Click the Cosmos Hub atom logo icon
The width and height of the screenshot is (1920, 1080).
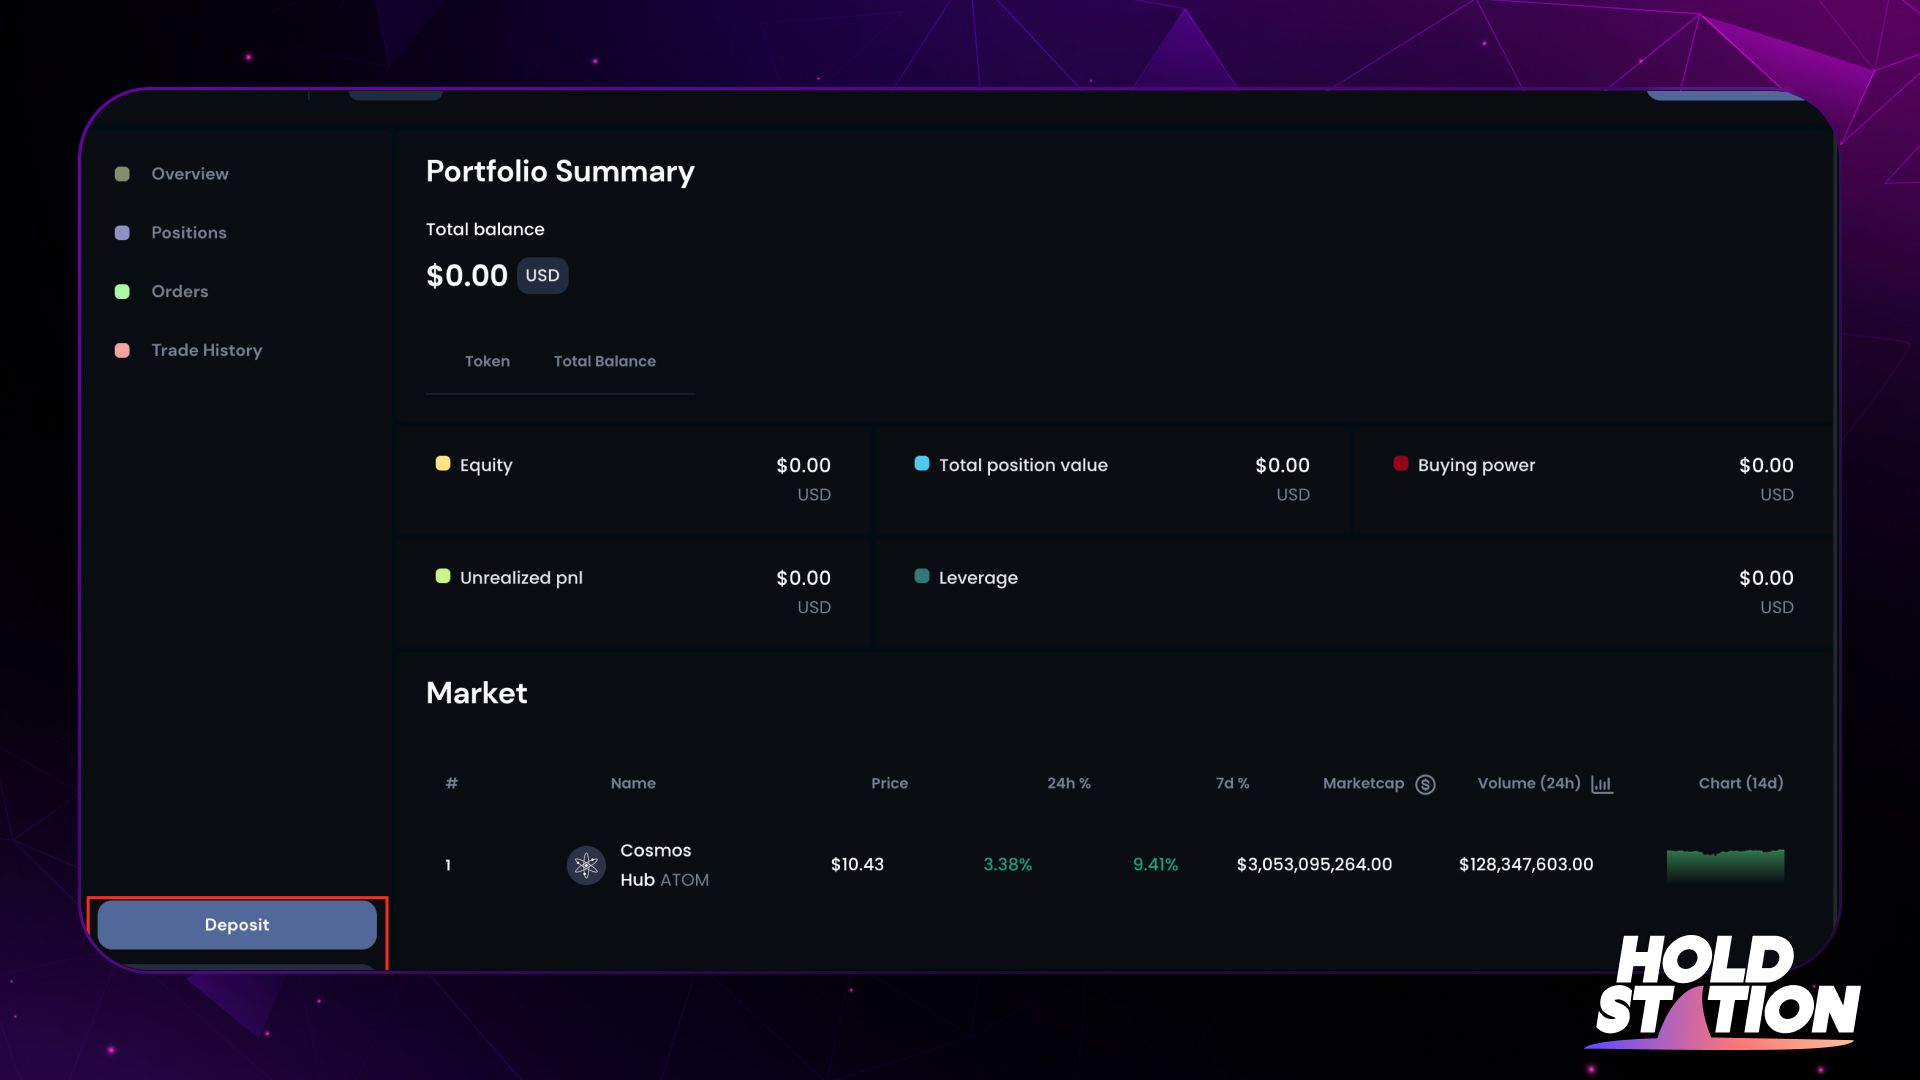point(586,865)
